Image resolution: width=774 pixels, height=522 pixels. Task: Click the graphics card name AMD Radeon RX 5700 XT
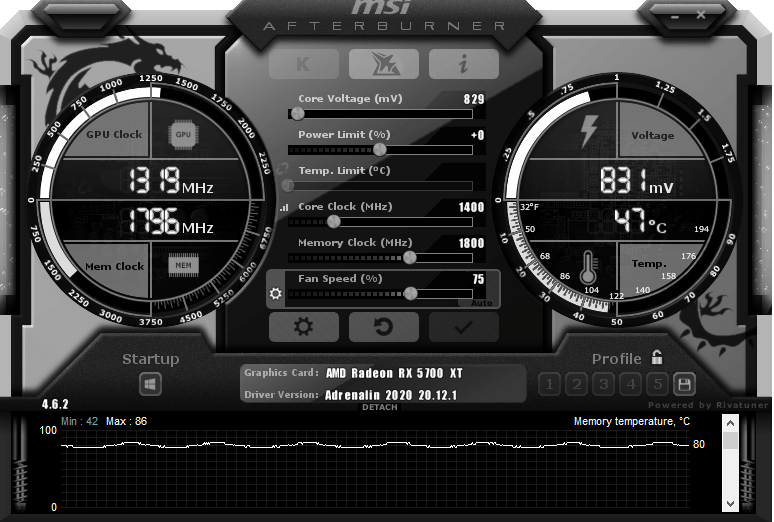tap(394, 373)
